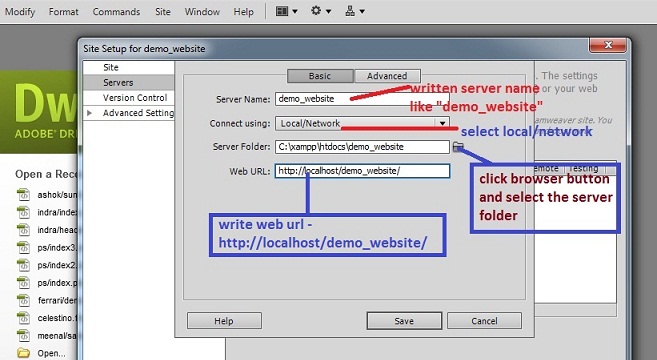Switch to the Basic tab
The height and width of the screenshot is (360, 657).
(320, 76)
